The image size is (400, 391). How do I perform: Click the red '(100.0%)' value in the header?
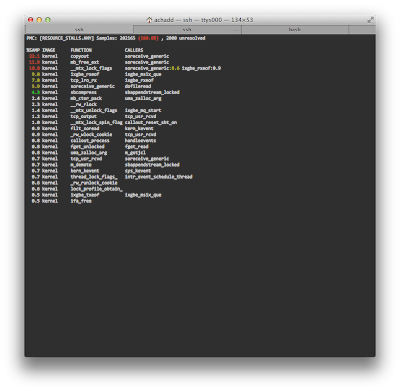[x=148, y=38]
